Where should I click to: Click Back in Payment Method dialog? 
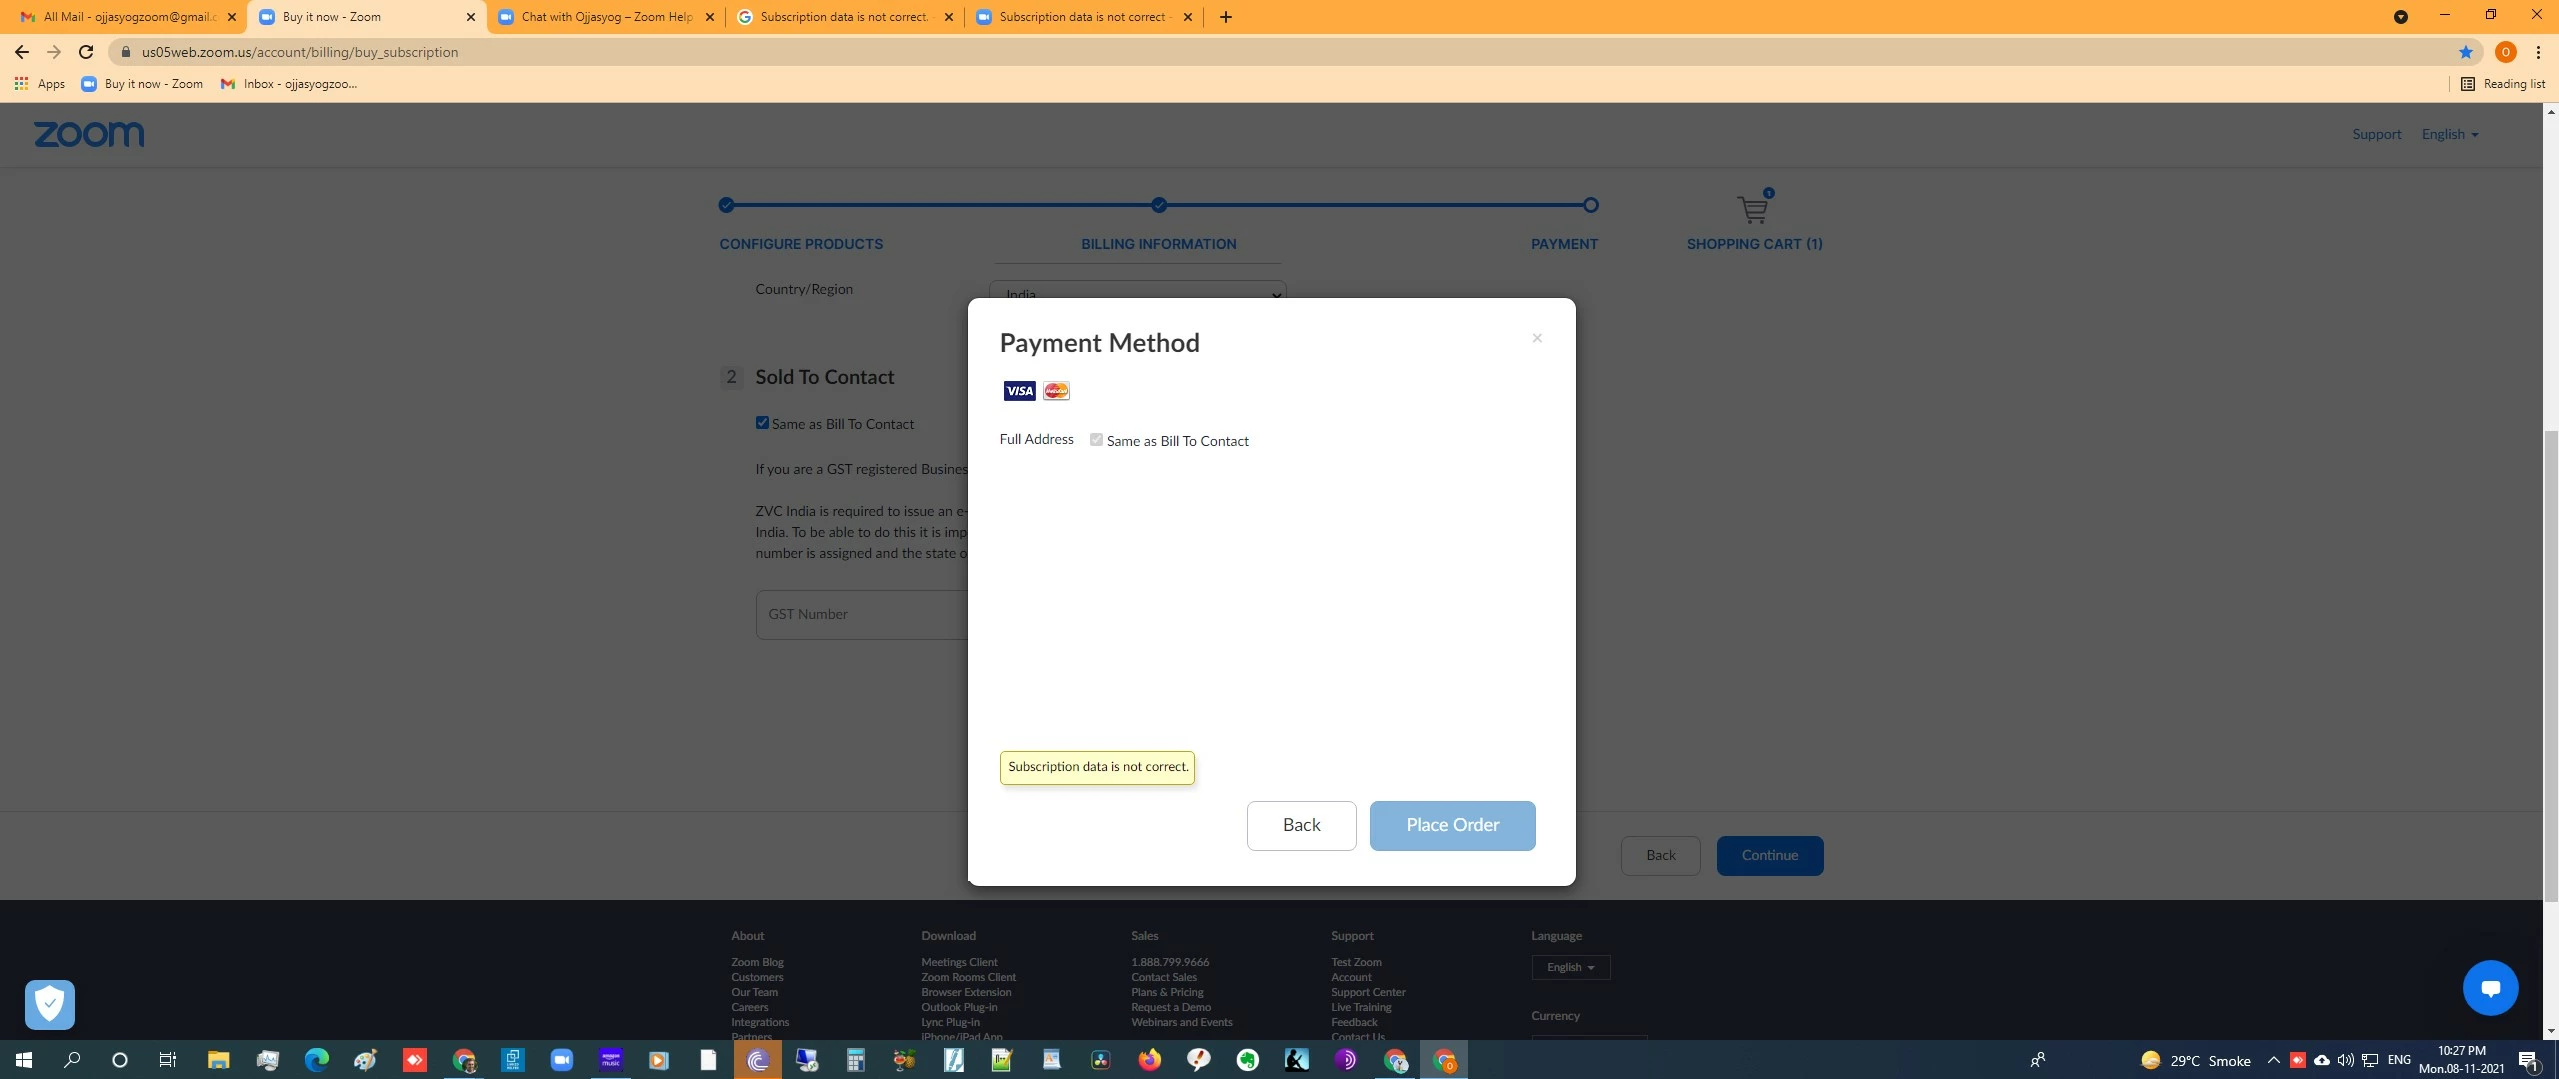[x=1301, y=825]
